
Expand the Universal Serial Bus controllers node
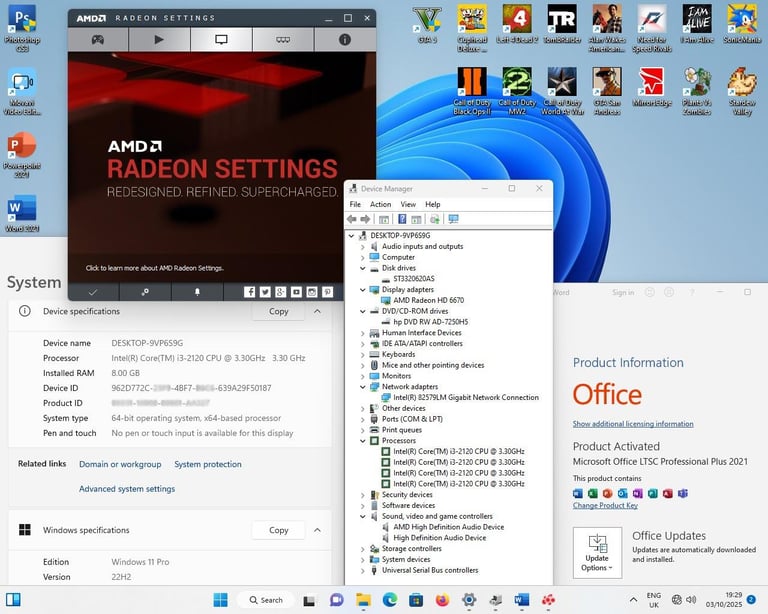(363, 570)
